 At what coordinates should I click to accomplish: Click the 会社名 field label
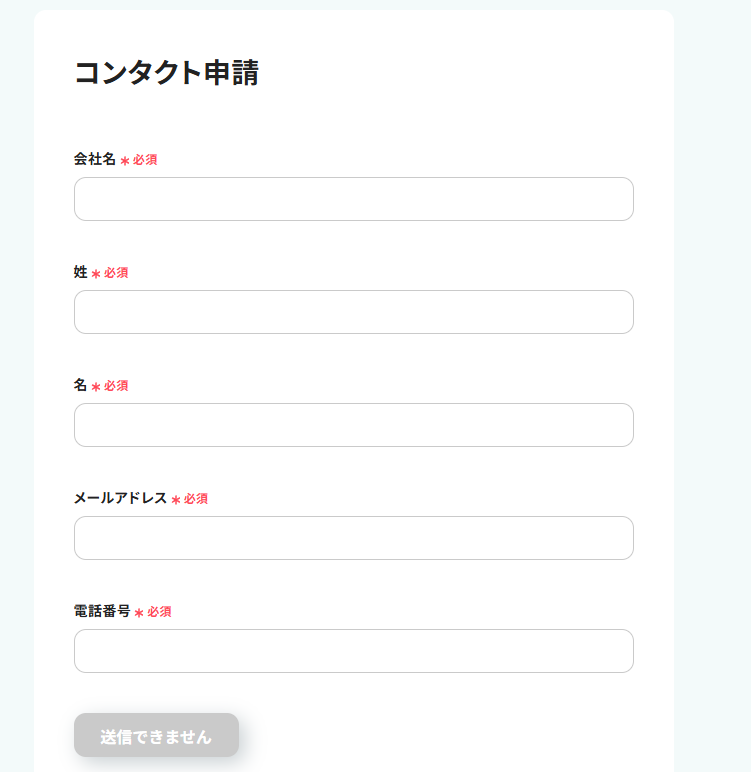pyautogui.click(x=95, y=159)
